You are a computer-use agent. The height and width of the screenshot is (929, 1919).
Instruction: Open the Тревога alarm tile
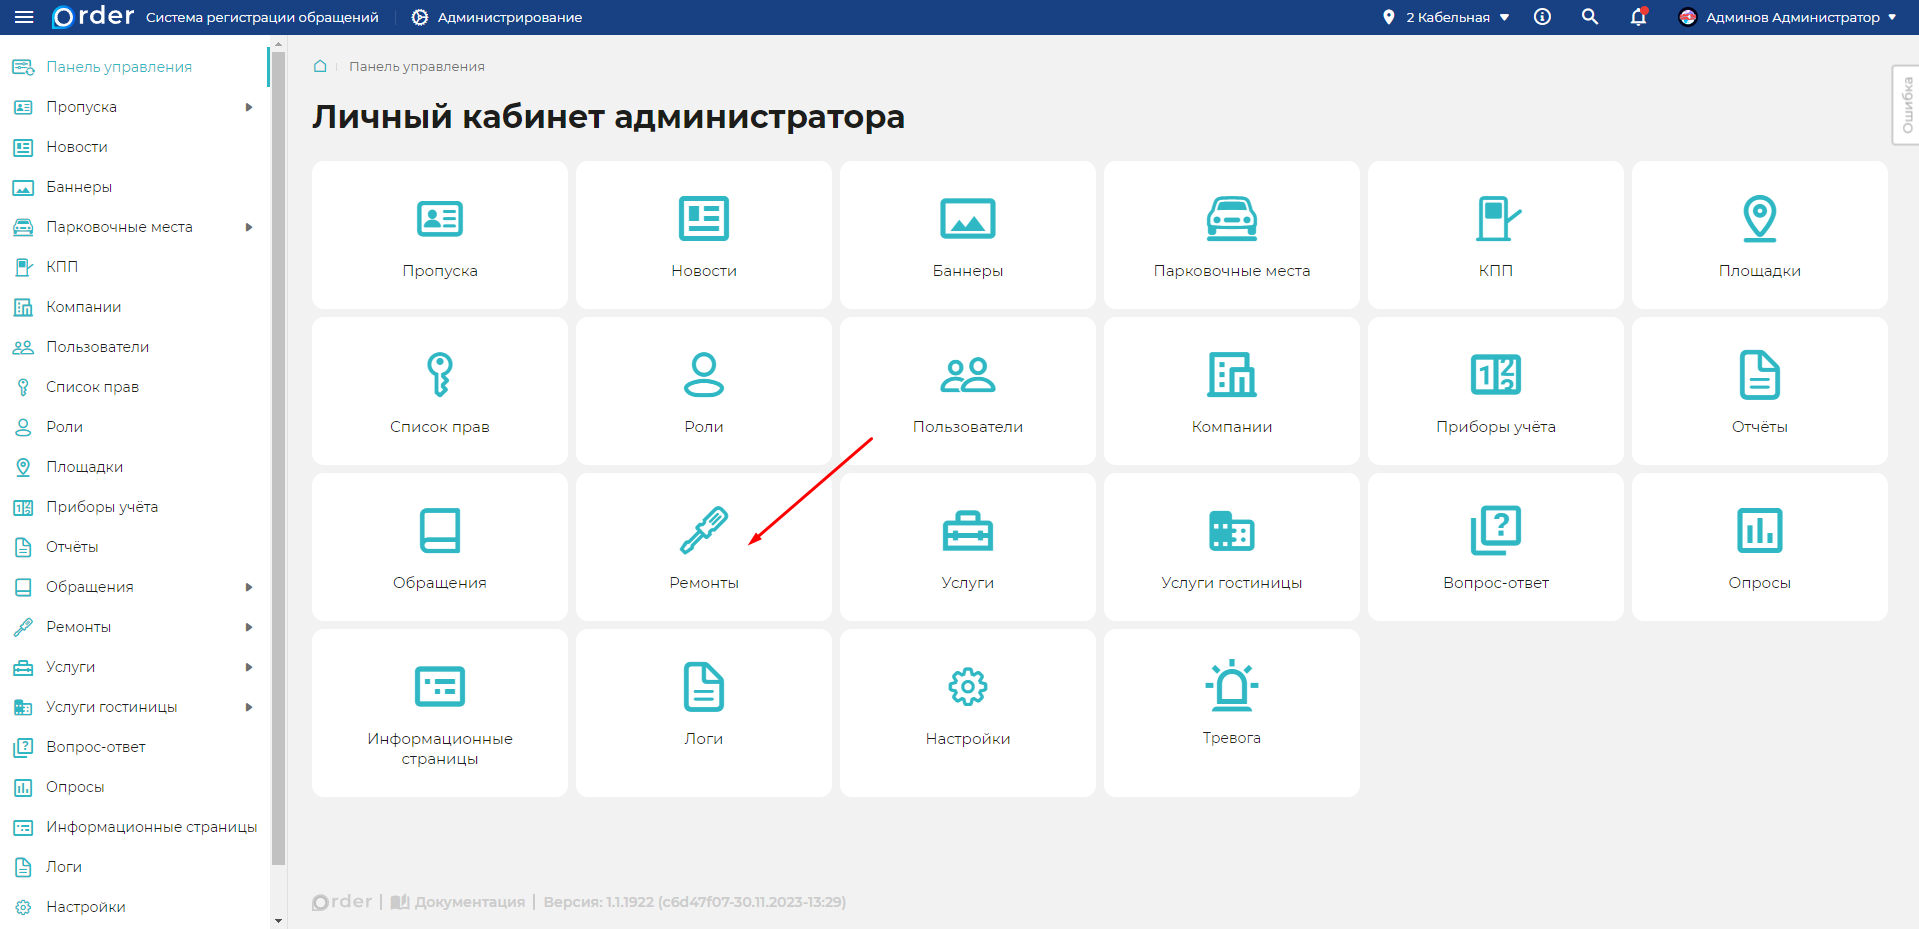(x=1231, y=712)
